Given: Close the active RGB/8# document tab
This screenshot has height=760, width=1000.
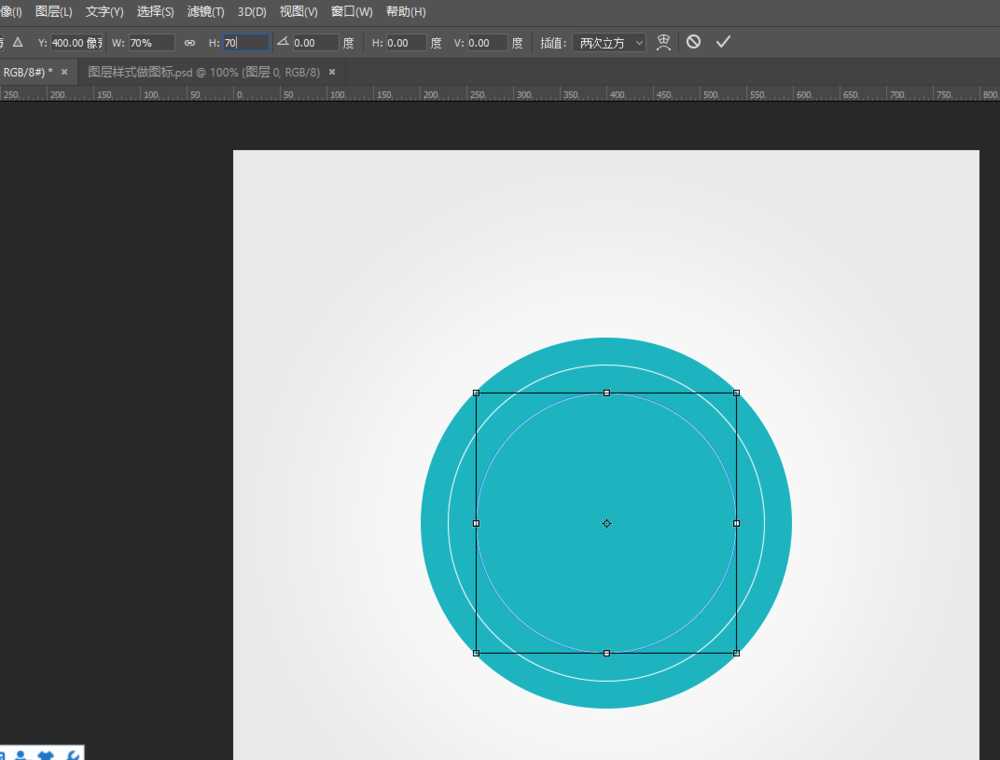Looking at the screenshot, I should click(65, 72).
